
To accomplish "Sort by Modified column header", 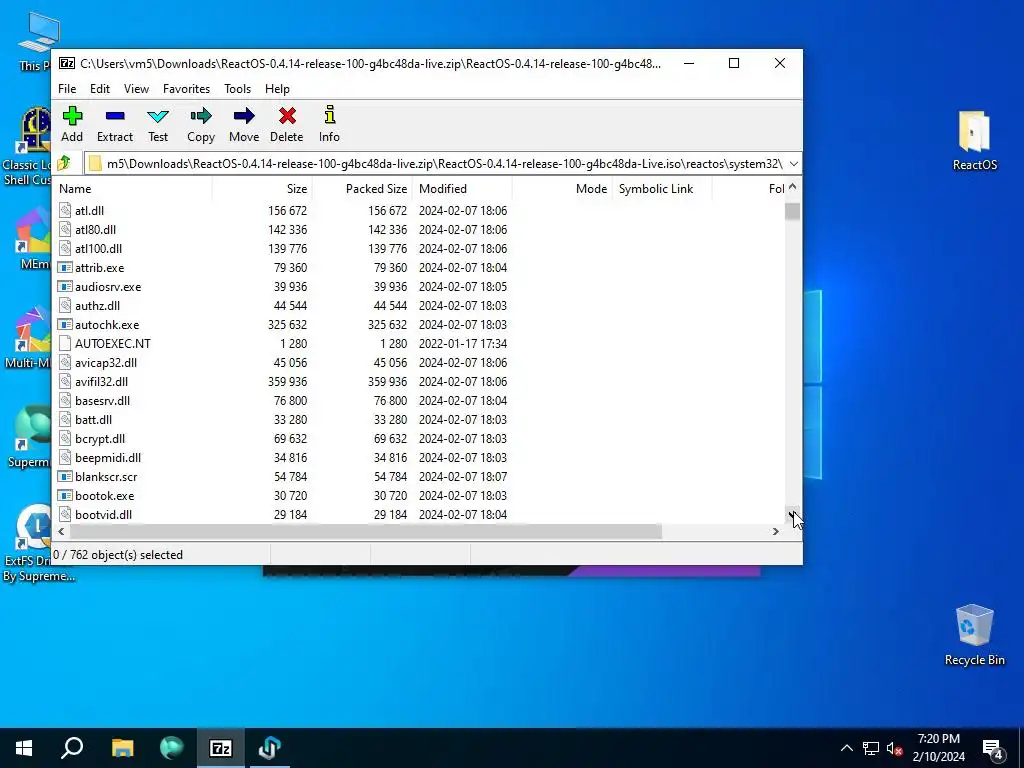I will click(x=462, y=189).
